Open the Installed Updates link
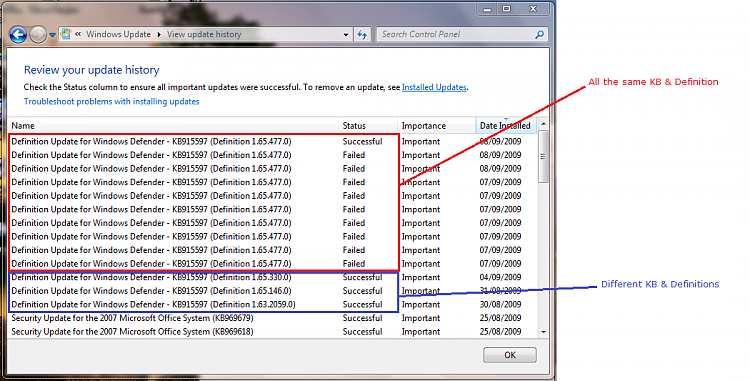This screenshot has height=381, width=750. pos(434,87)
